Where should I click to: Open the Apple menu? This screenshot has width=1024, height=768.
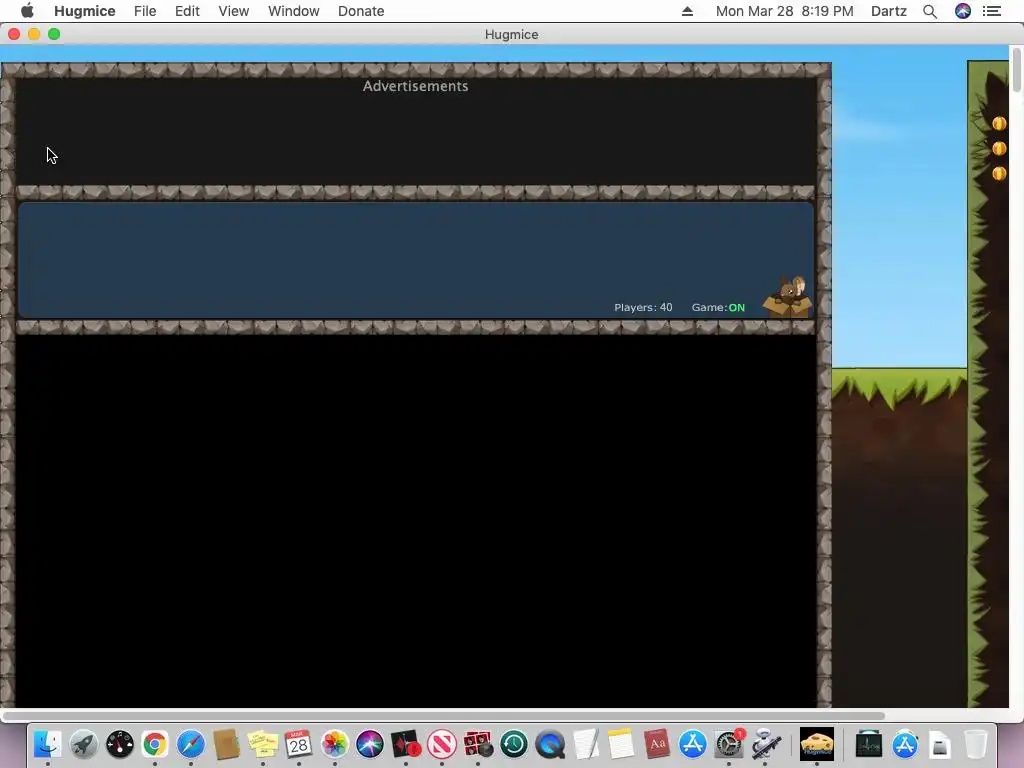27,10
